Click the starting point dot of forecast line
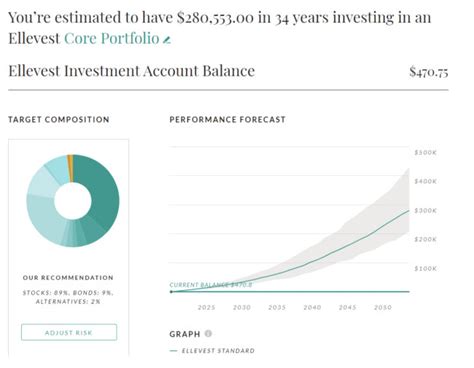Screen dimensions: 474x368 click(x=171, y=292)
